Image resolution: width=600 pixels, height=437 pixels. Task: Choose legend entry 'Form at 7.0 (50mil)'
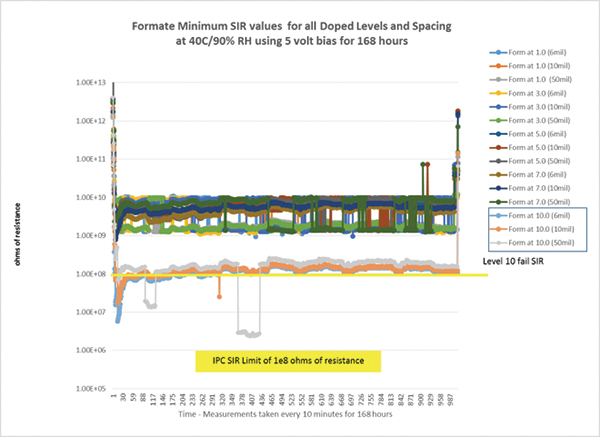(x=530, y=202)
